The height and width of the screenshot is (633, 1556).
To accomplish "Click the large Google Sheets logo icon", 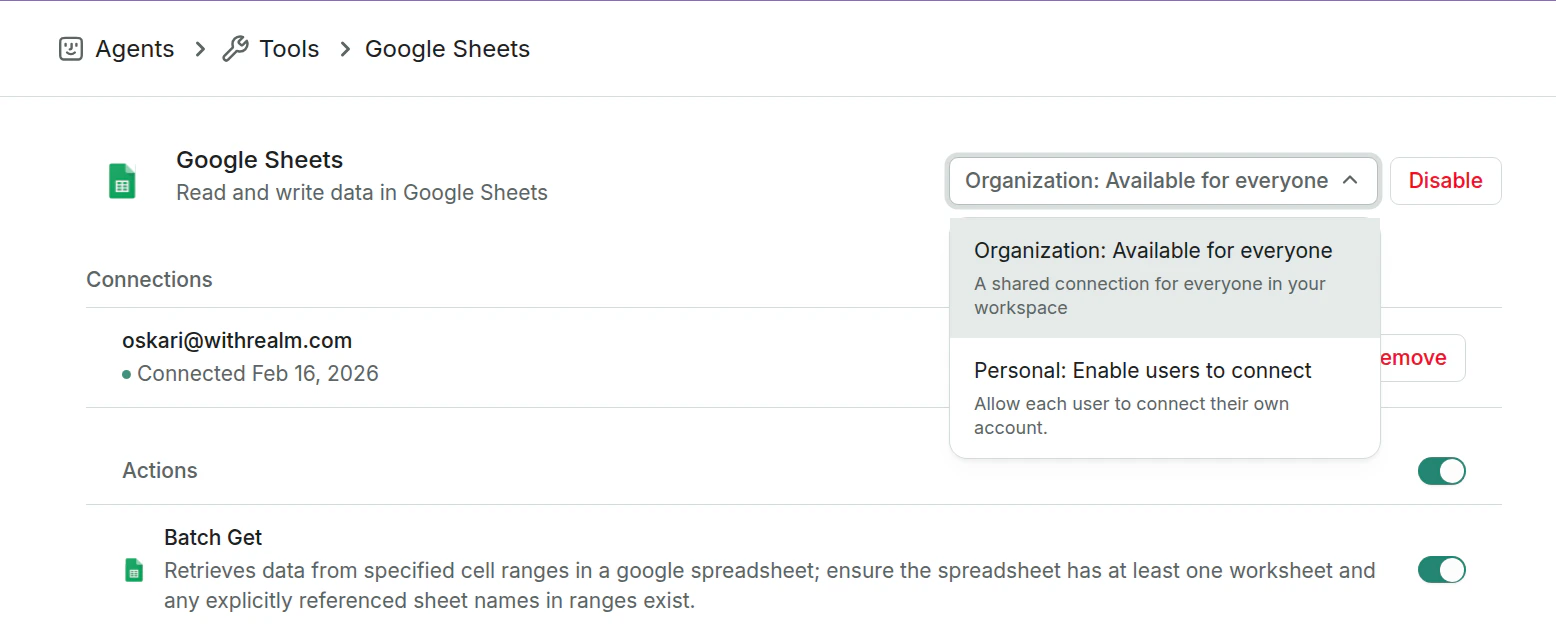I will click(122, 181).
